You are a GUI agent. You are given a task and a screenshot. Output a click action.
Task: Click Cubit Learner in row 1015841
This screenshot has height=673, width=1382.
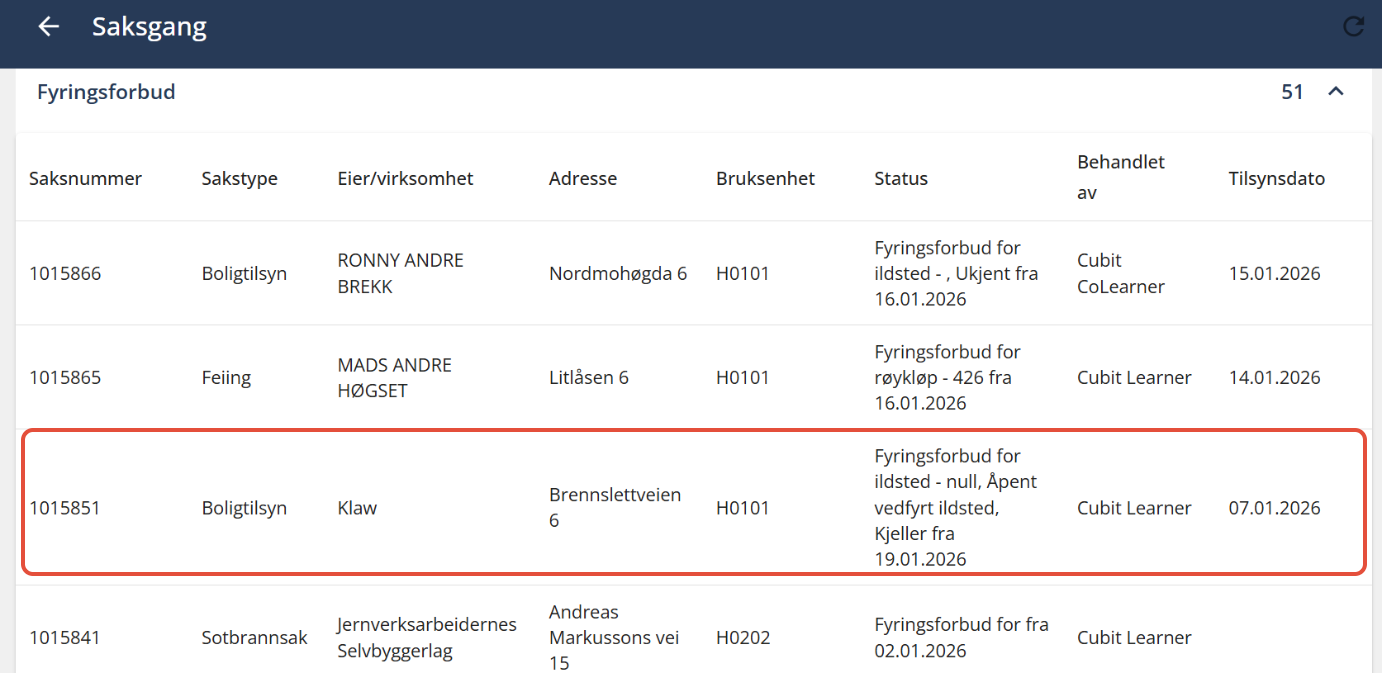(1134, 638)
